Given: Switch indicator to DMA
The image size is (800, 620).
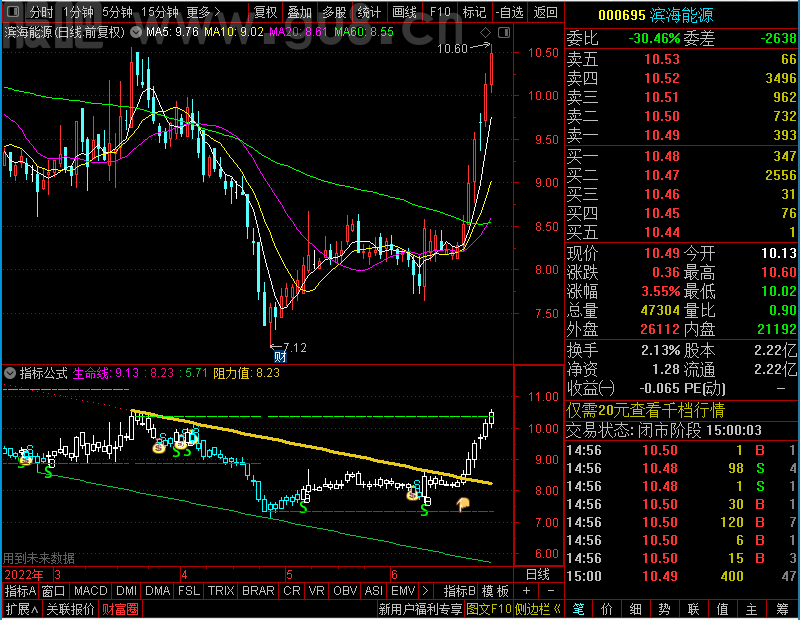Looking at the screenshot, I should [158, 591].
